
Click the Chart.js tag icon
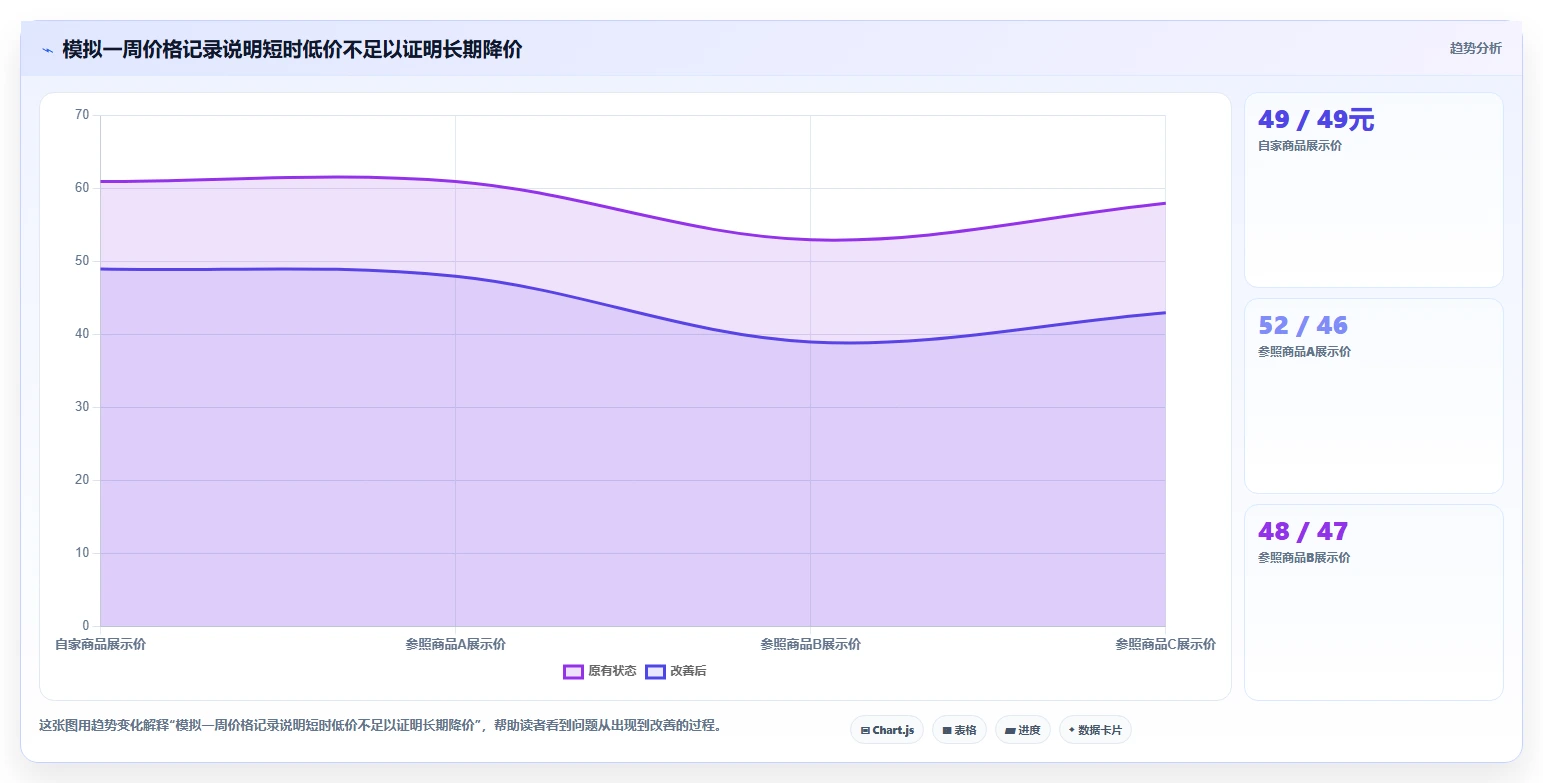point(865,731)
